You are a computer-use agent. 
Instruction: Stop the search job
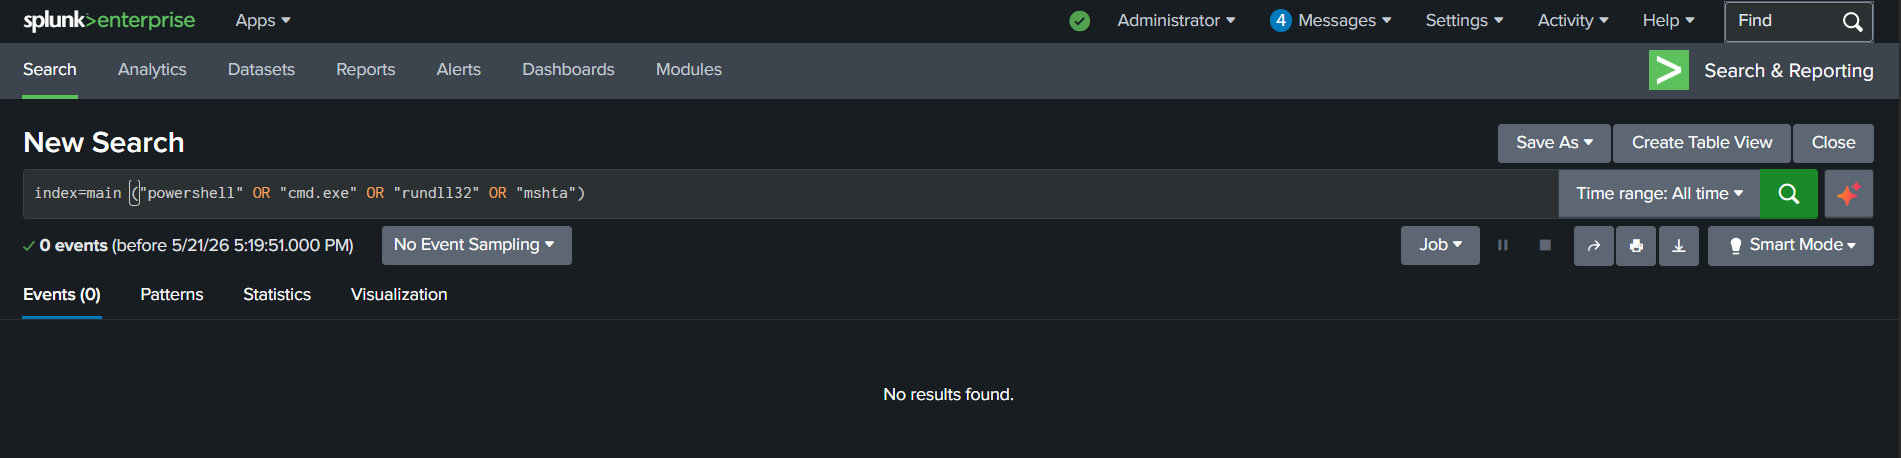click(x=1545, y=245)
